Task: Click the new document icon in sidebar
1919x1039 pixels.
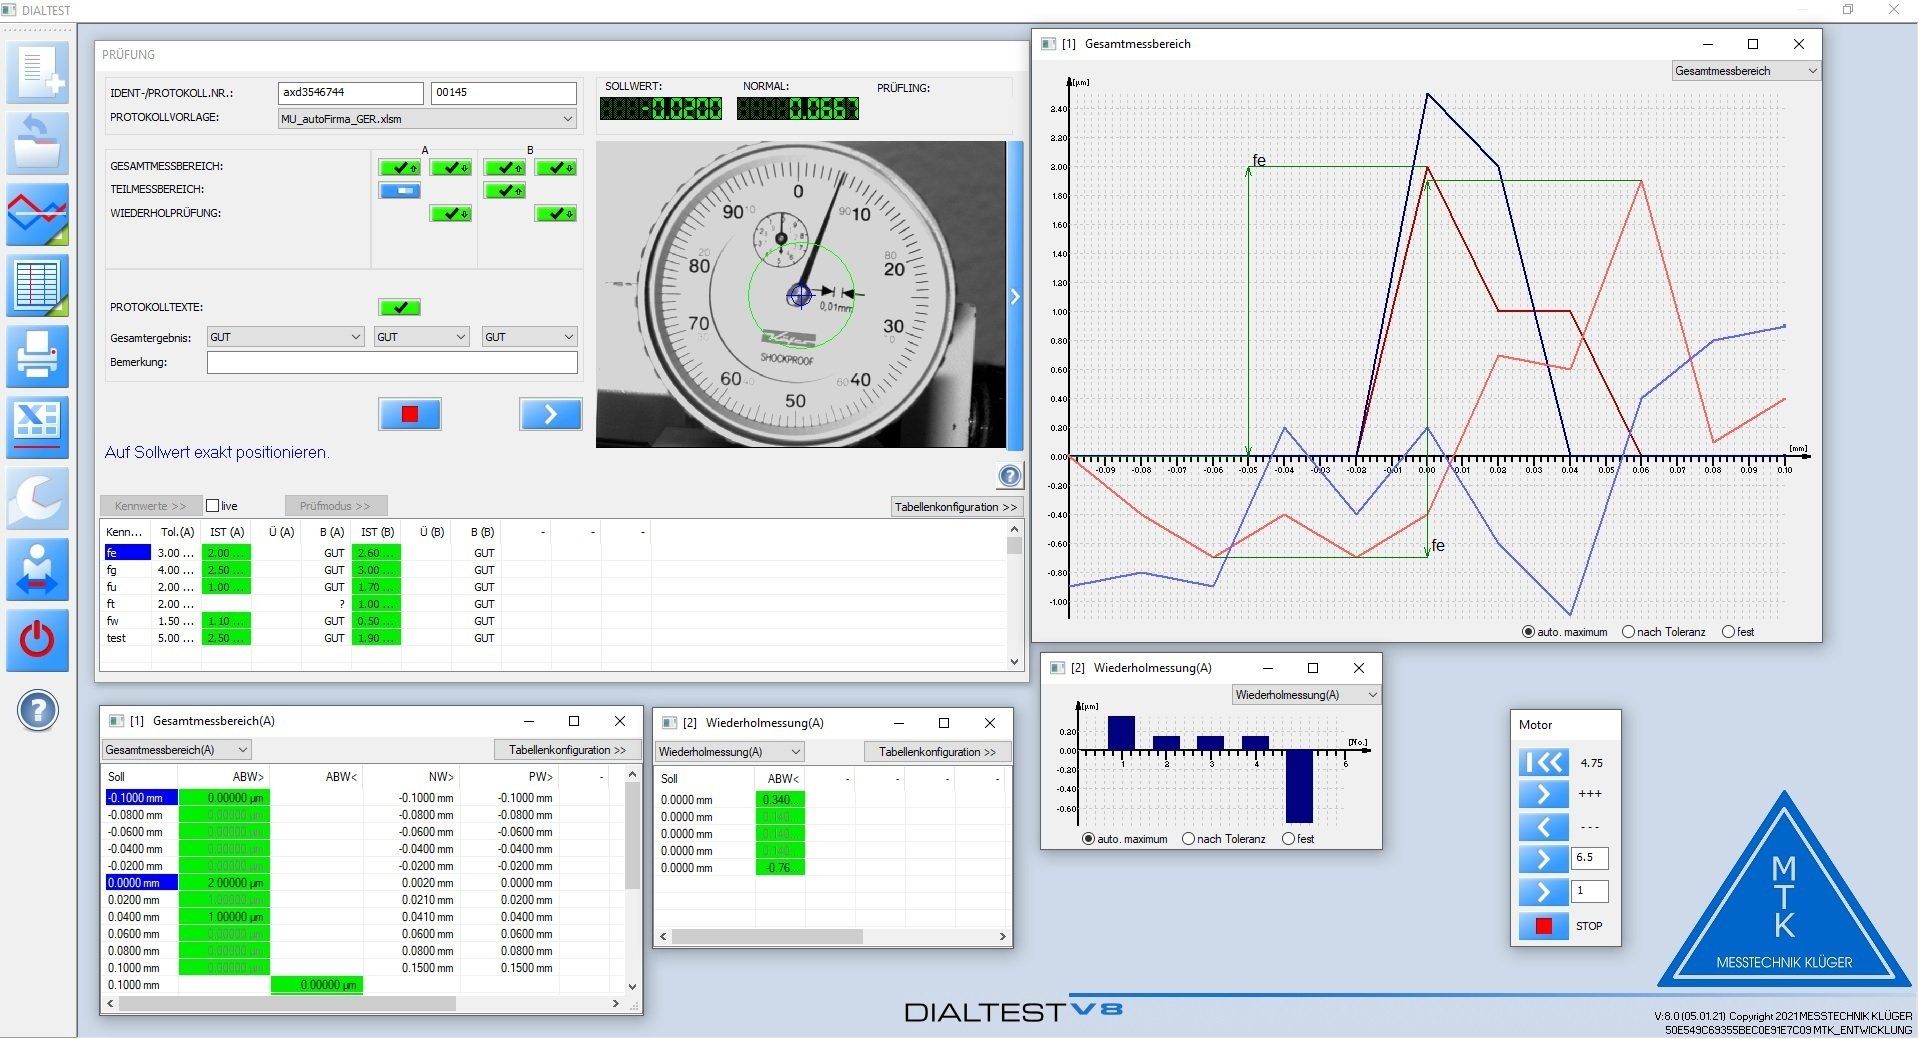Action: (x=38, y=72)
